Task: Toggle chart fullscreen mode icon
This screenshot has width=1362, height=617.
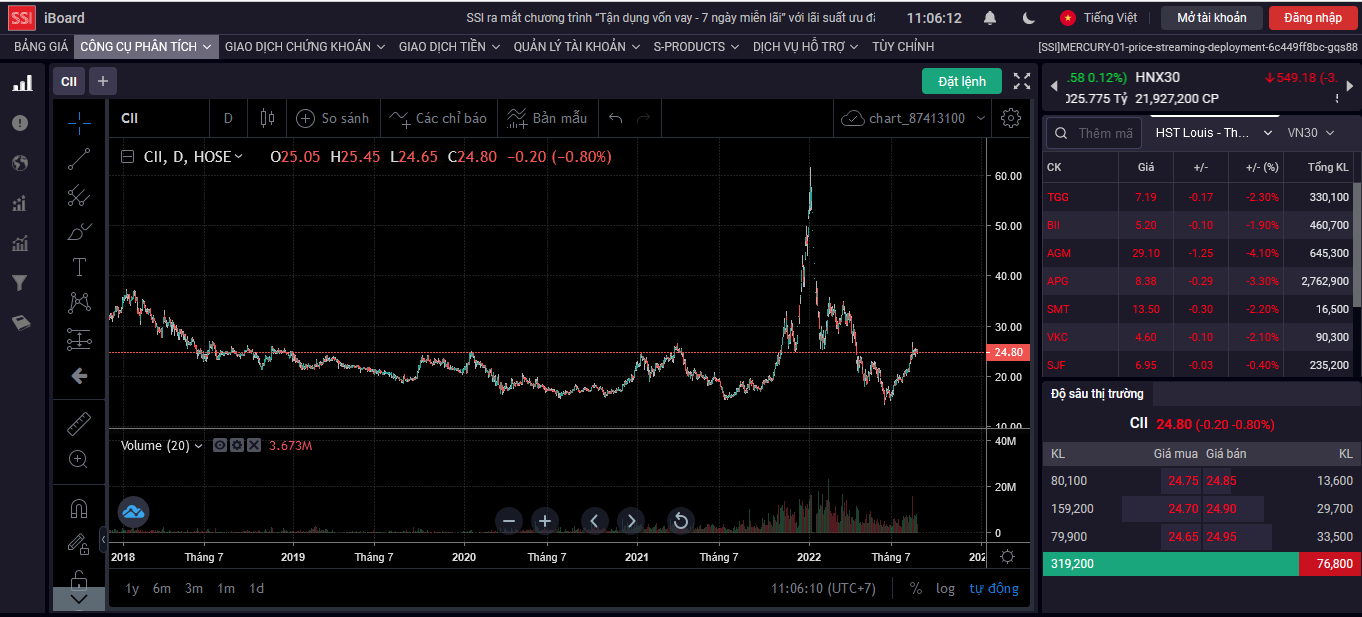Action: [x=1022, y=81]
